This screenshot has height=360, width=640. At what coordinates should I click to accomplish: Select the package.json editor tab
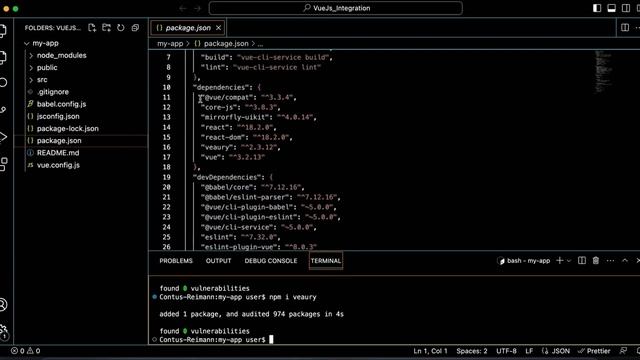[188, 28]
